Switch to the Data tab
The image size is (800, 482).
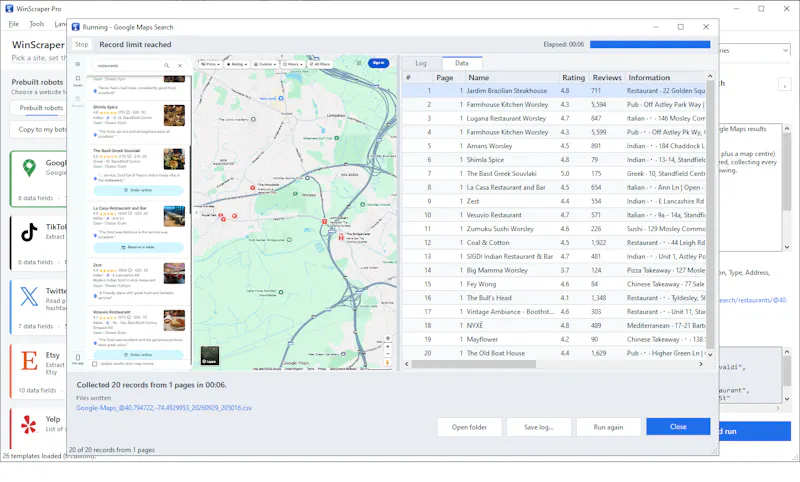(x=462, y=63)
